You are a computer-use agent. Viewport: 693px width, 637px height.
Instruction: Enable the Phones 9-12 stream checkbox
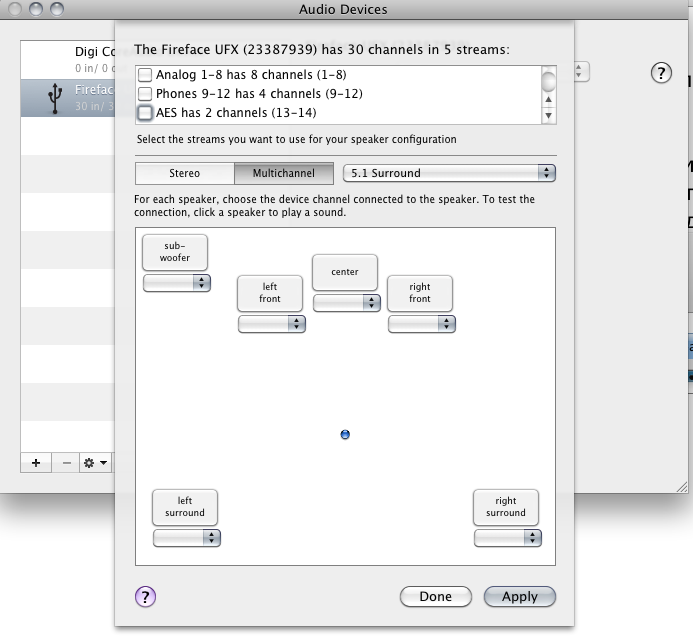(x=145, y=94)
